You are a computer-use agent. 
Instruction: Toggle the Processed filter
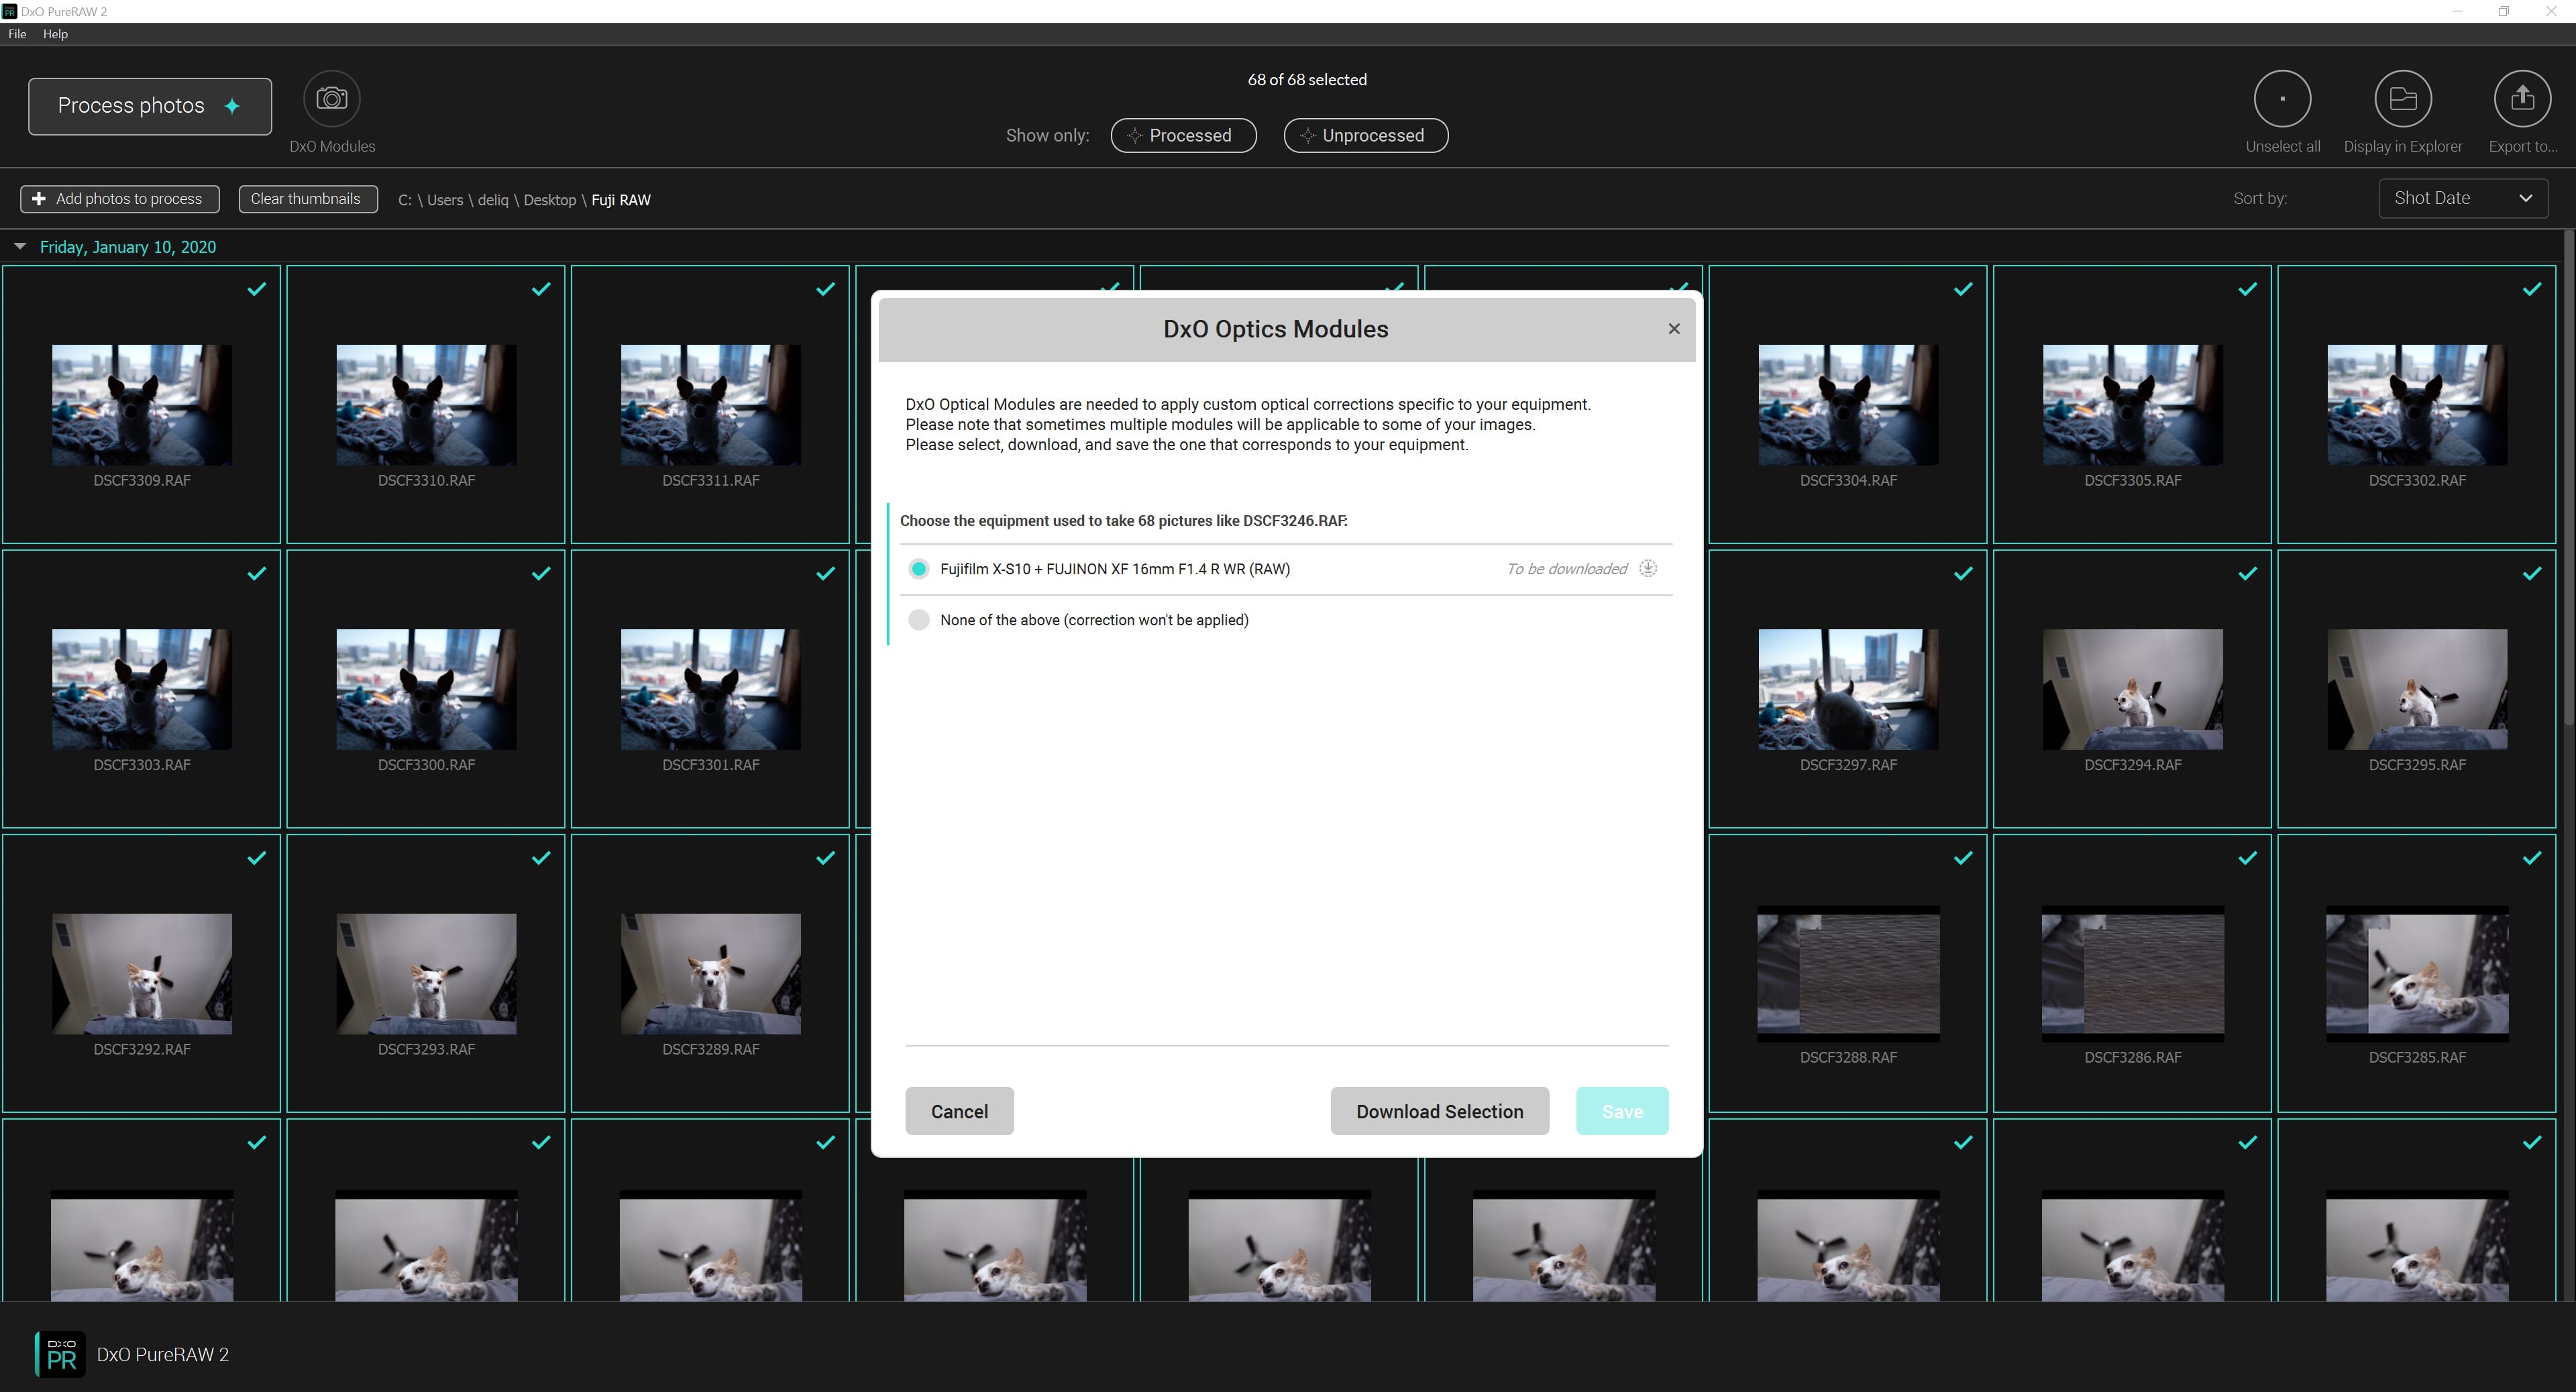(1183, 135)
